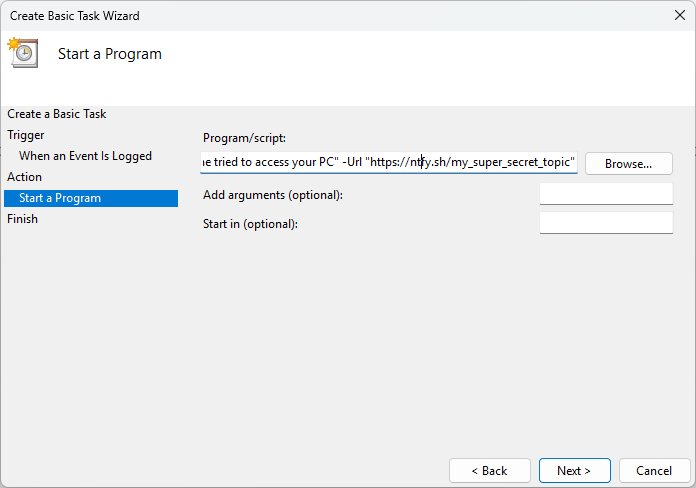Click the Create Basic Task Wizard title bar
Viewport: 696px width, 488px height.
point(300,15)
